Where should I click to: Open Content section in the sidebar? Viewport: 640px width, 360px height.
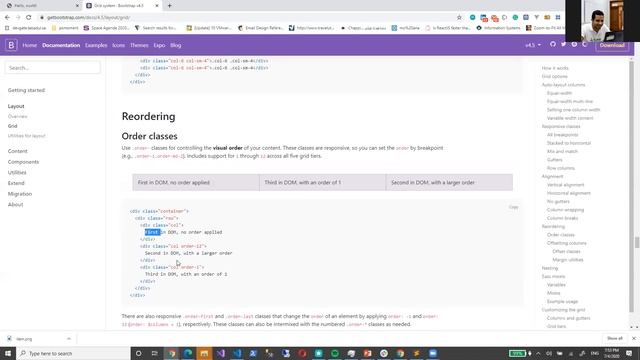tap(18, 151)
